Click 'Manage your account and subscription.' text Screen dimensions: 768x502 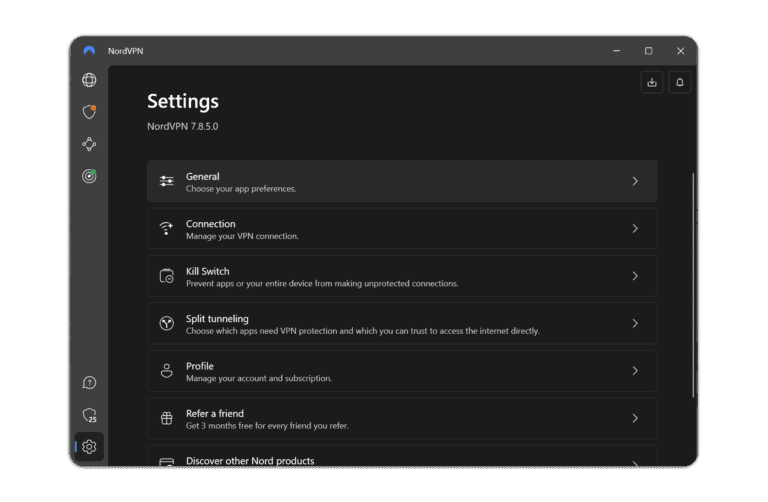(x=259, y=379)
